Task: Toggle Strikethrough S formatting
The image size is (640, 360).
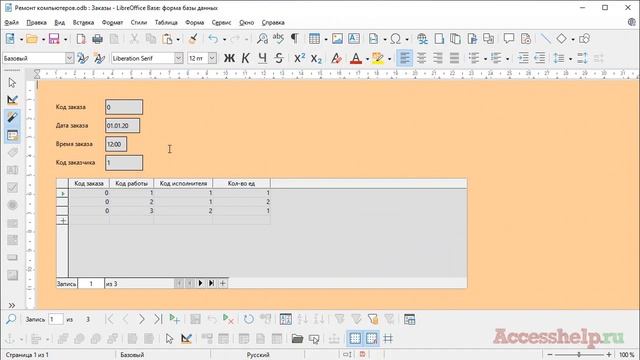Action: 279,58
